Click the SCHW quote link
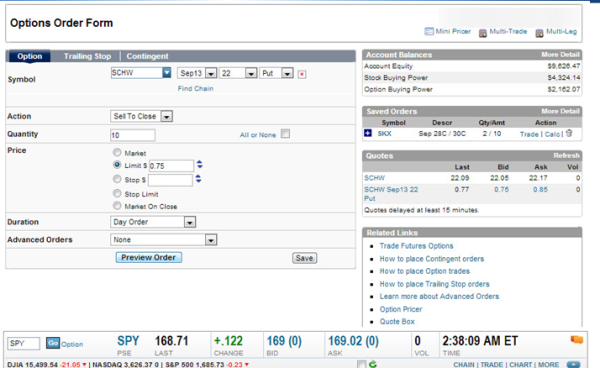This screenshot has height=368, width=600. pos(375,178)
